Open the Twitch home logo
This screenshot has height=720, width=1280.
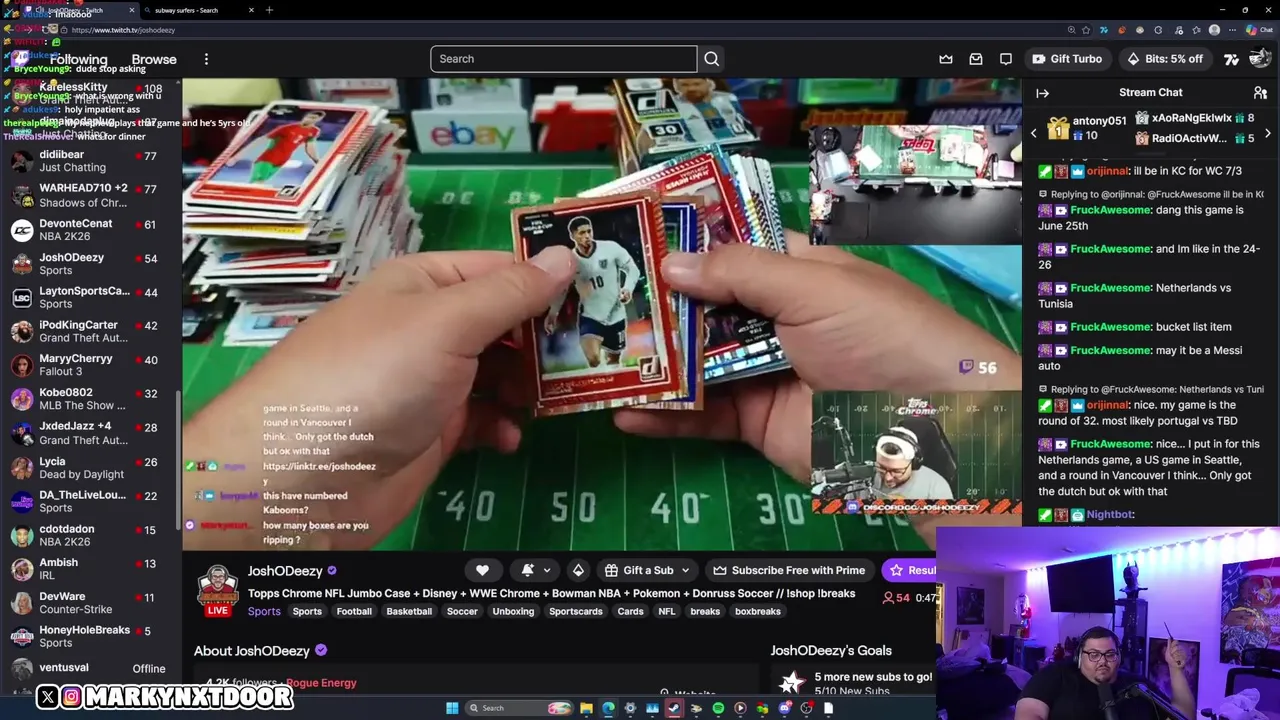20,59
